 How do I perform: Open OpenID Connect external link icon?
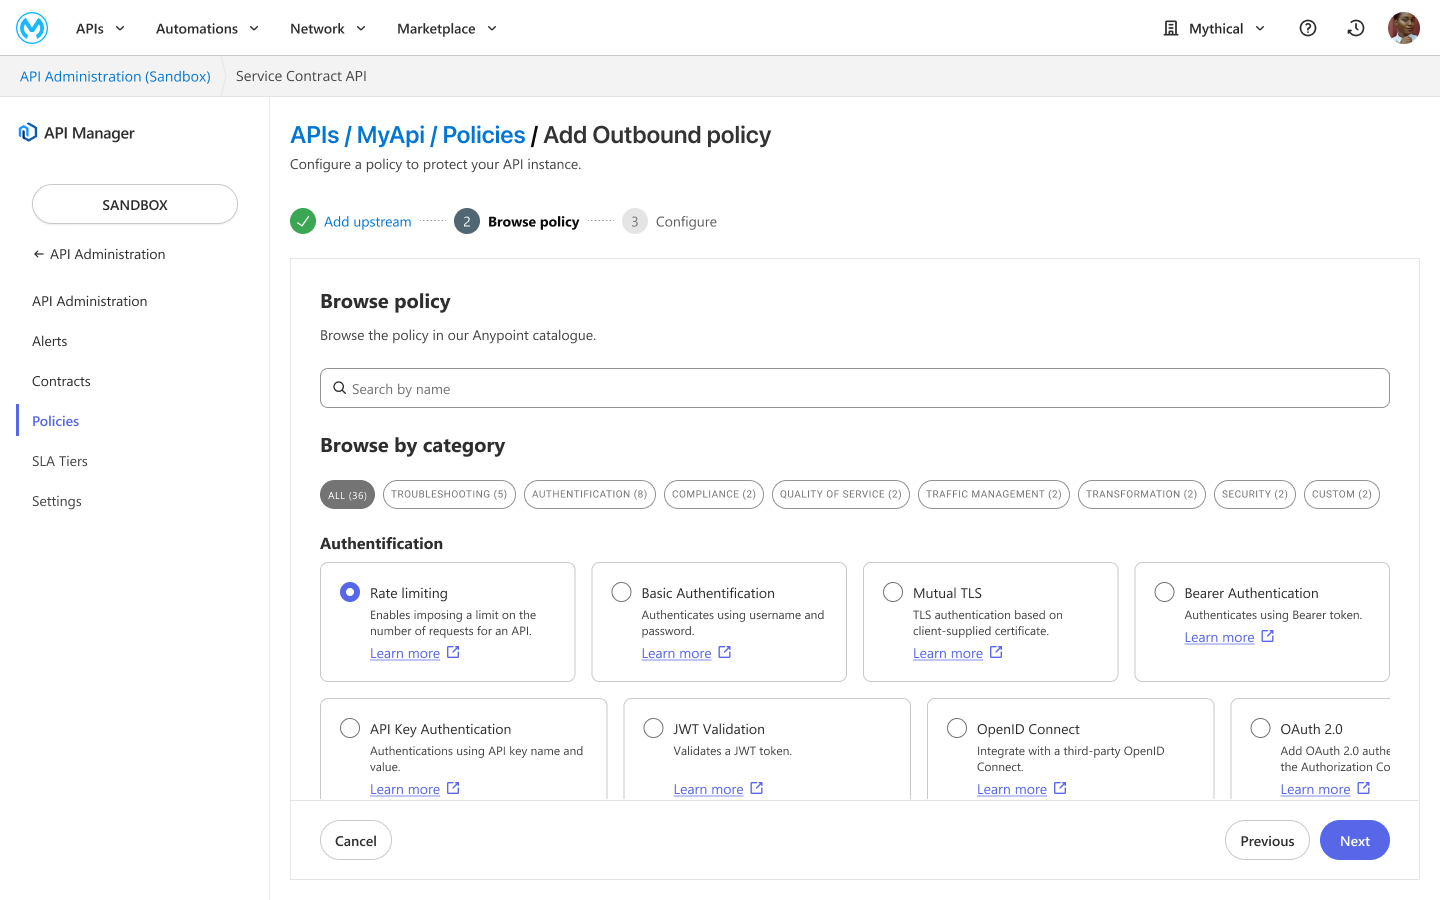[x=1060, y=788]
